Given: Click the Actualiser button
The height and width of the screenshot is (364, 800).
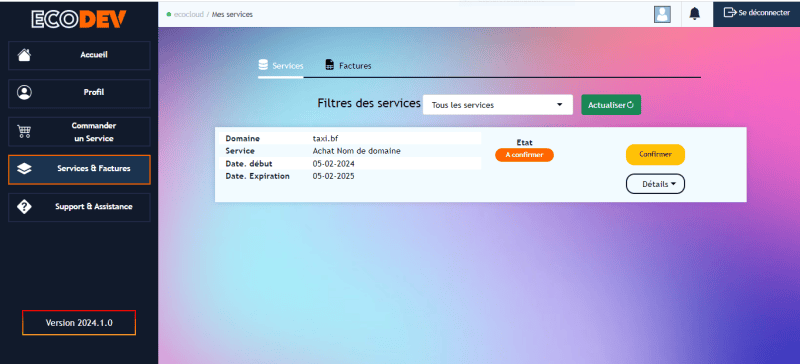Looking at the screenshot, I should [x=611, y=105].
